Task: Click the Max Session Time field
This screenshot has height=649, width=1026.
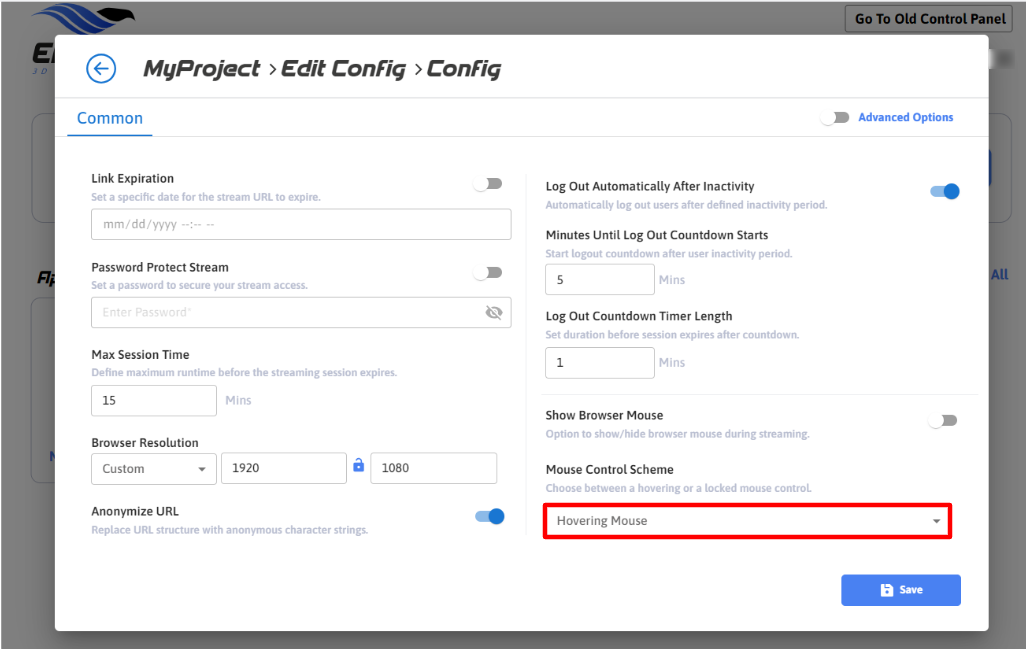Action: (x=154, y=400)
